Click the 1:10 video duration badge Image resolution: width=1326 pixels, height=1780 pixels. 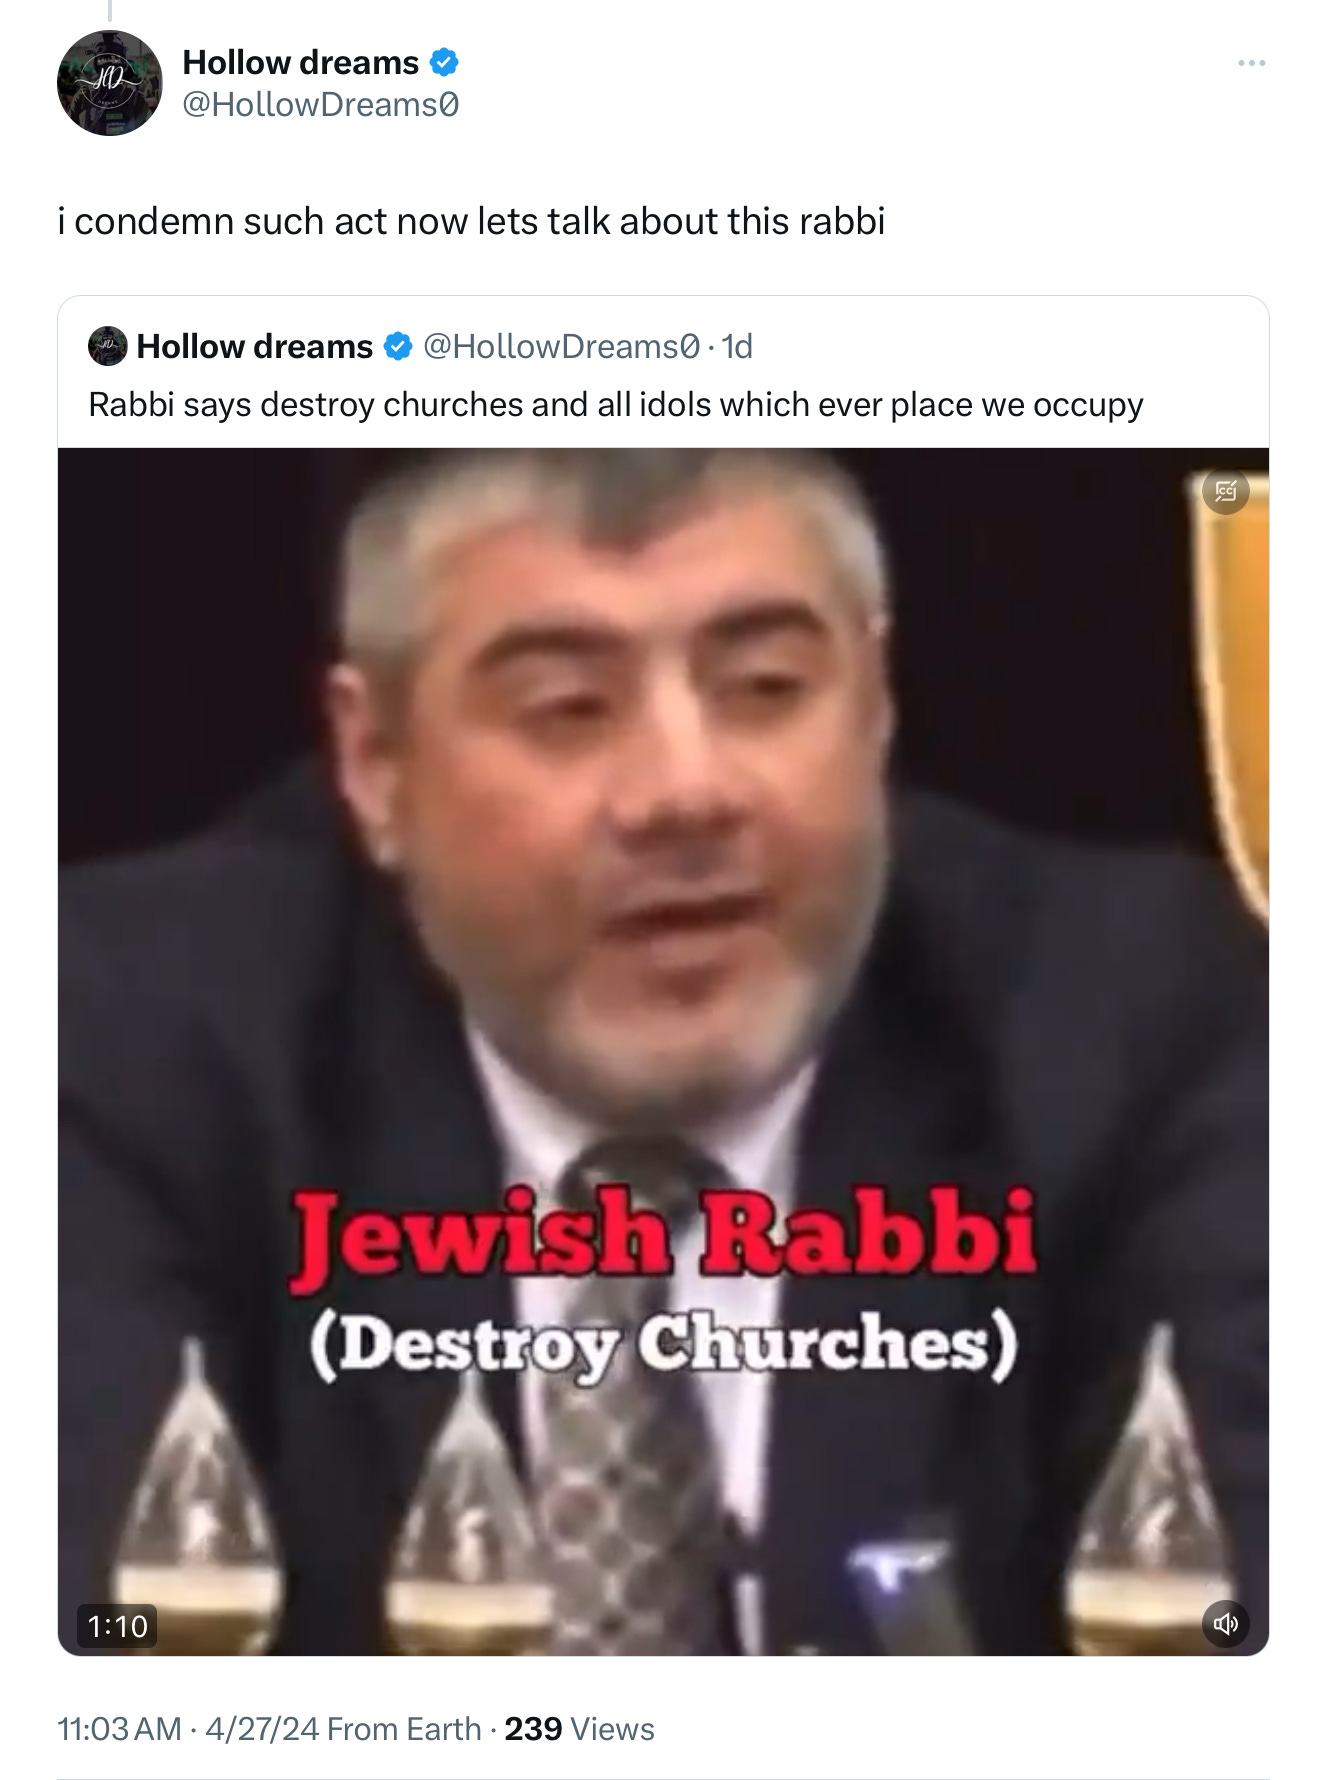point(118,1626)
